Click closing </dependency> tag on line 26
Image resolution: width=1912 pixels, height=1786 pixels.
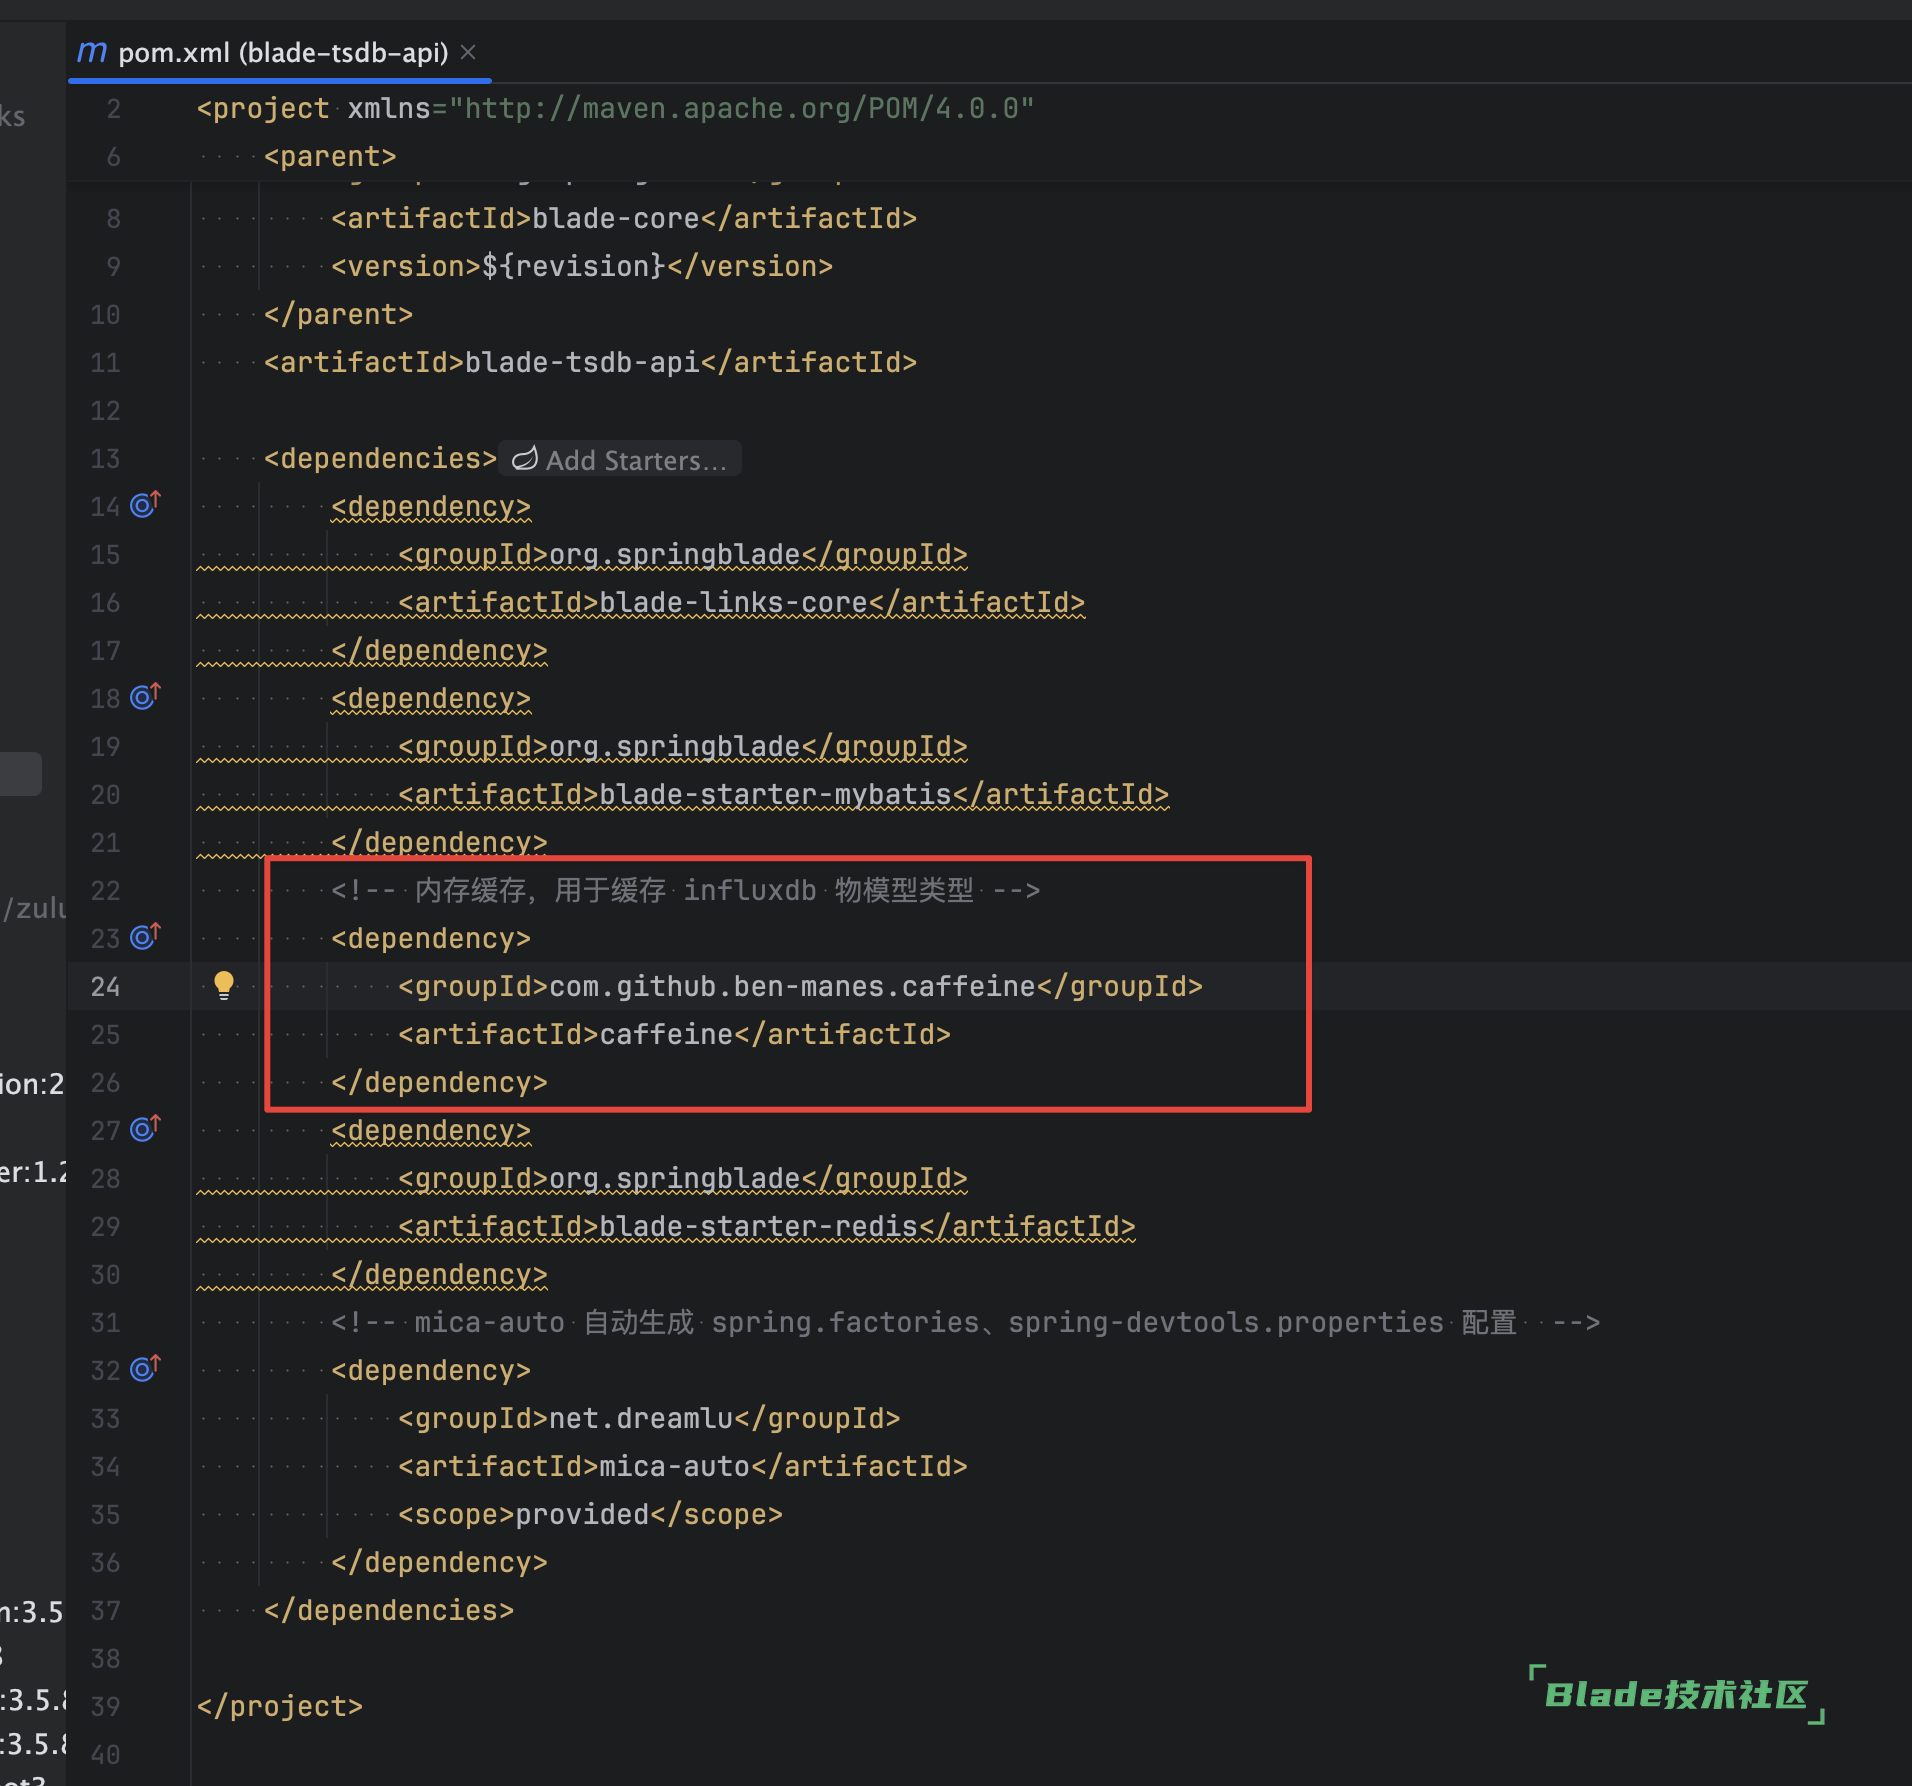point(439,1082)
